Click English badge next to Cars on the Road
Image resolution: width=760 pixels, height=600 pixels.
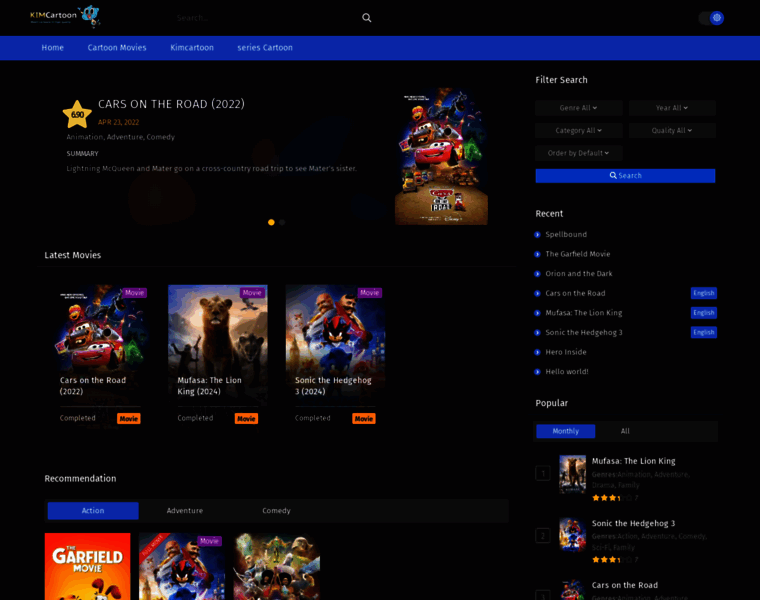(x=703, y=293)
